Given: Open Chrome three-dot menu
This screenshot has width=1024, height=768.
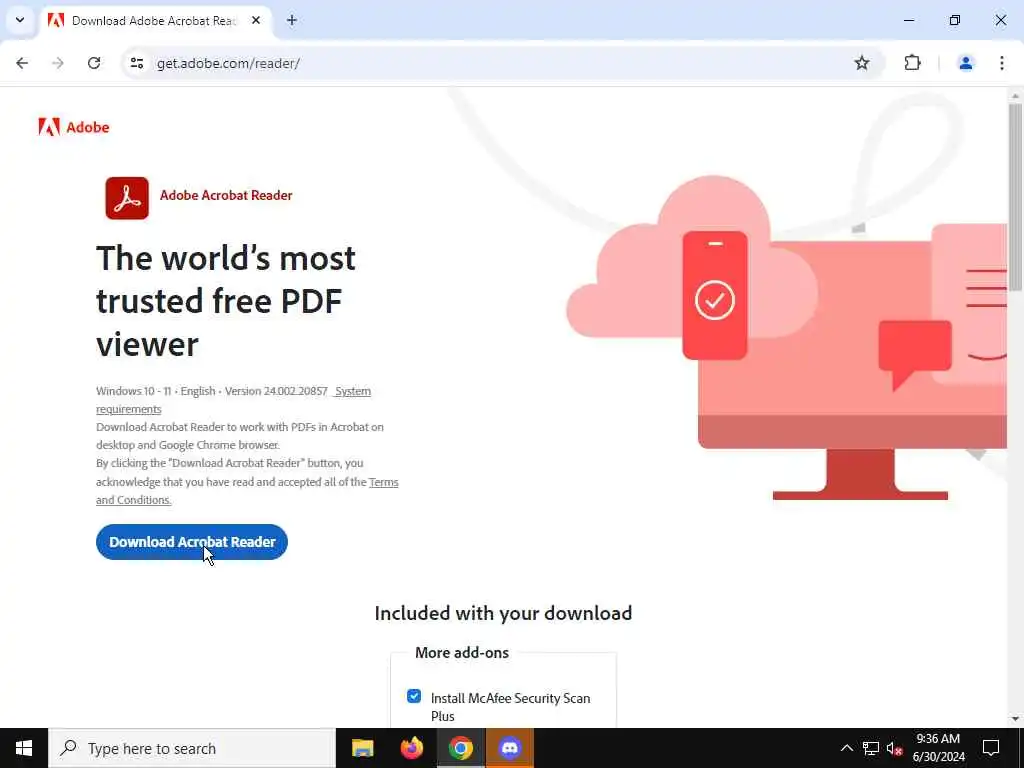Looking at the screenshot, I should click(1002, 63).
